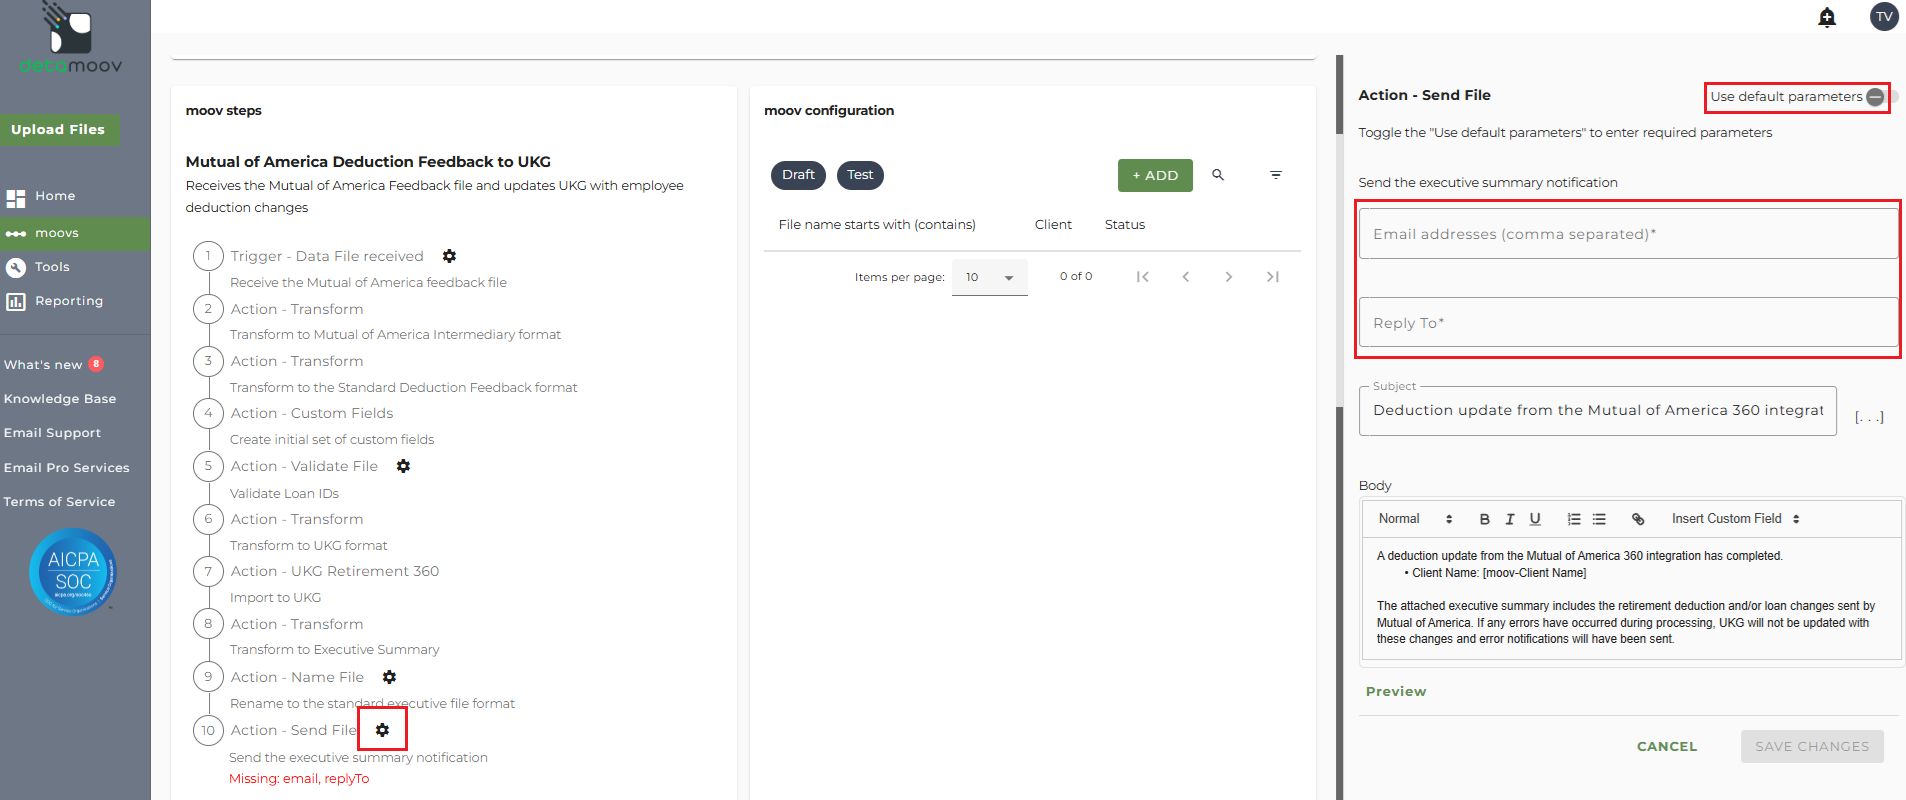Open the notifications bell
This screenshot has height=800, width=1906.
click(1827, 17)
